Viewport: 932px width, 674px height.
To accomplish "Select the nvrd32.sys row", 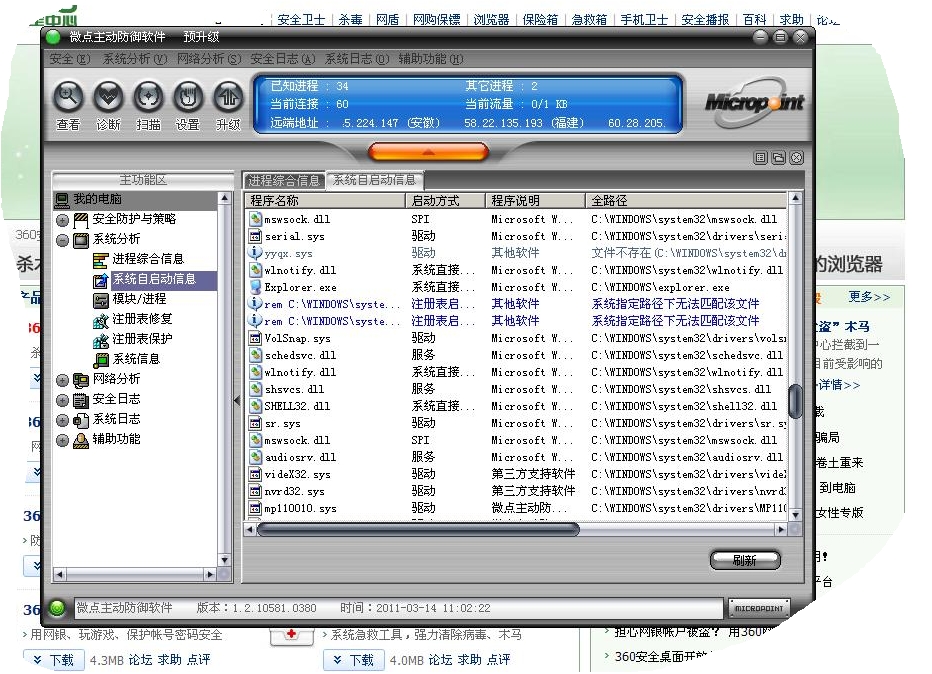I will click(x=516, y=492).
